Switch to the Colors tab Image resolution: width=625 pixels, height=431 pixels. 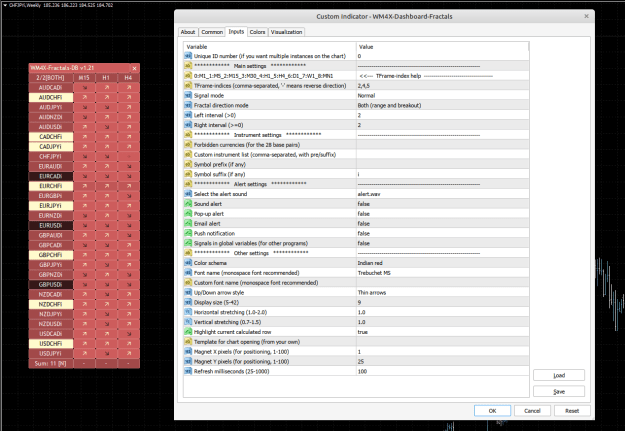pyautogui.click(x=257, y=32)
